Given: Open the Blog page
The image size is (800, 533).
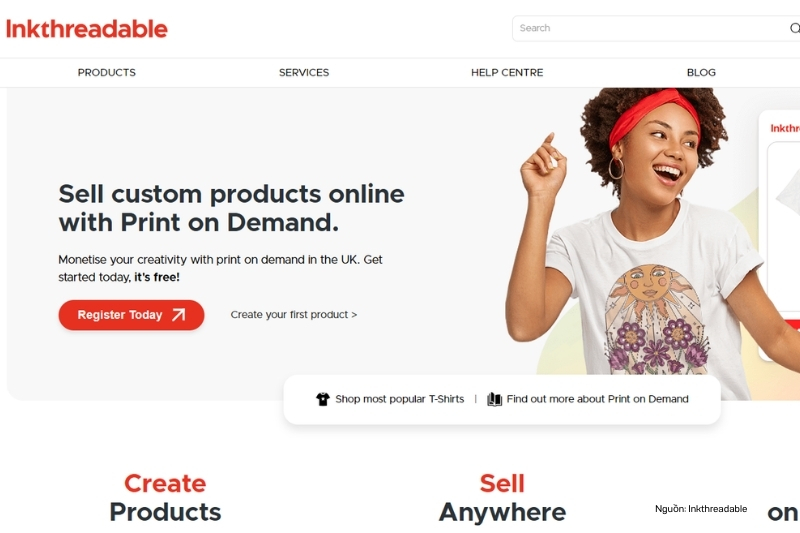Looking at the screenshot, I should point(701,72).
